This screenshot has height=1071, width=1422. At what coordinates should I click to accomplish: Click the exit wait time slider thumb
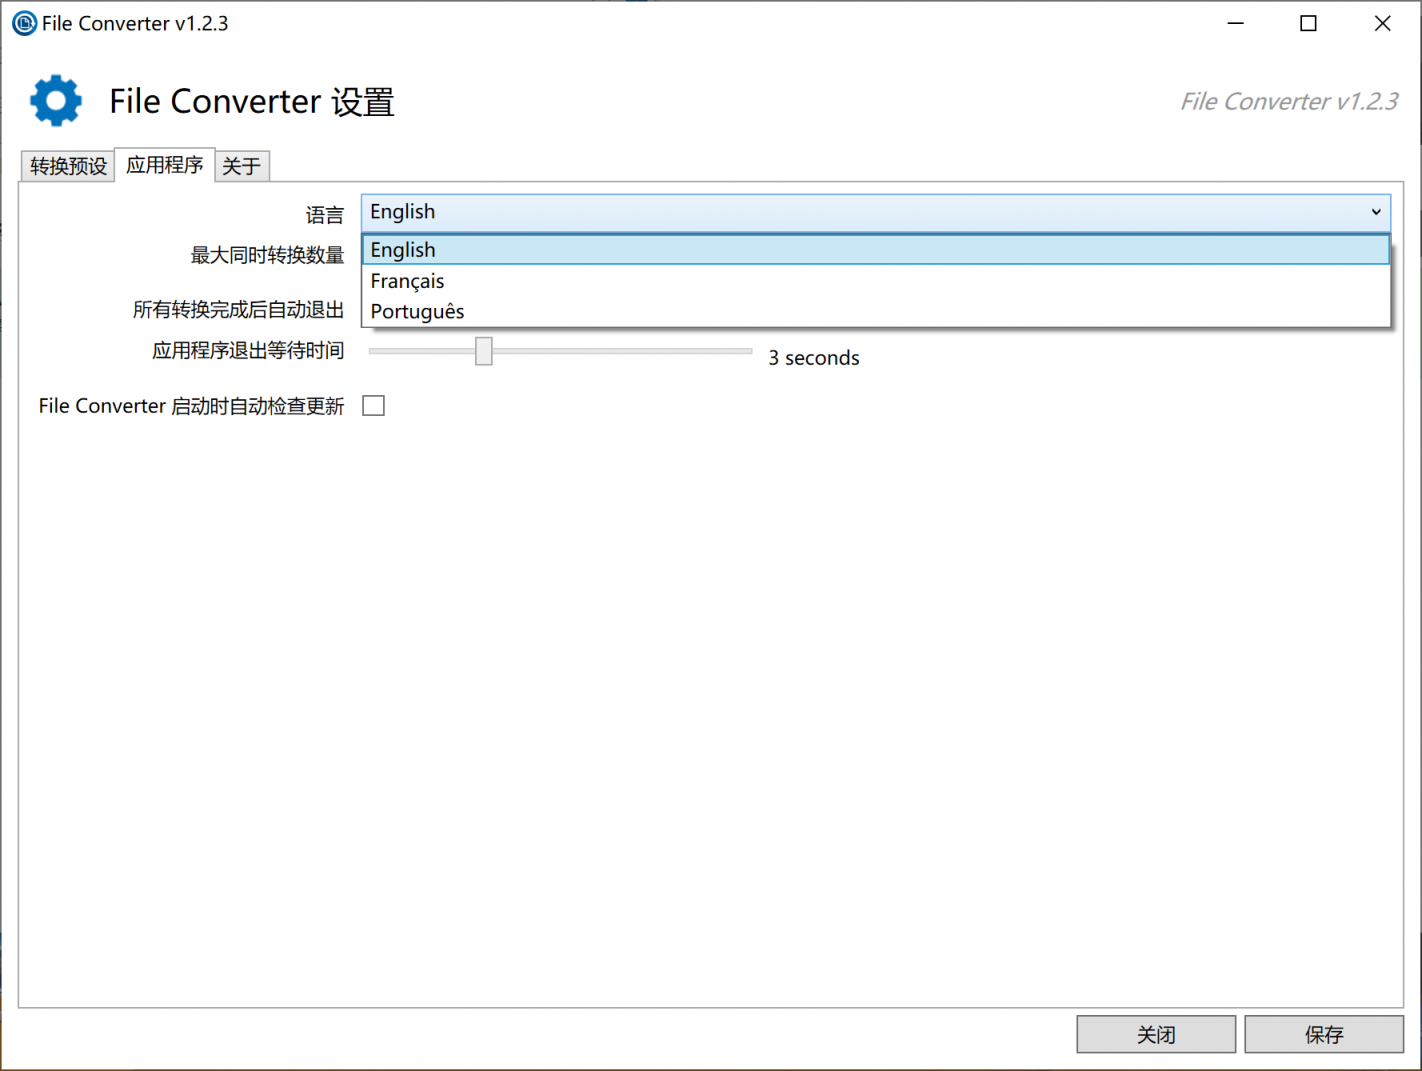484,351
